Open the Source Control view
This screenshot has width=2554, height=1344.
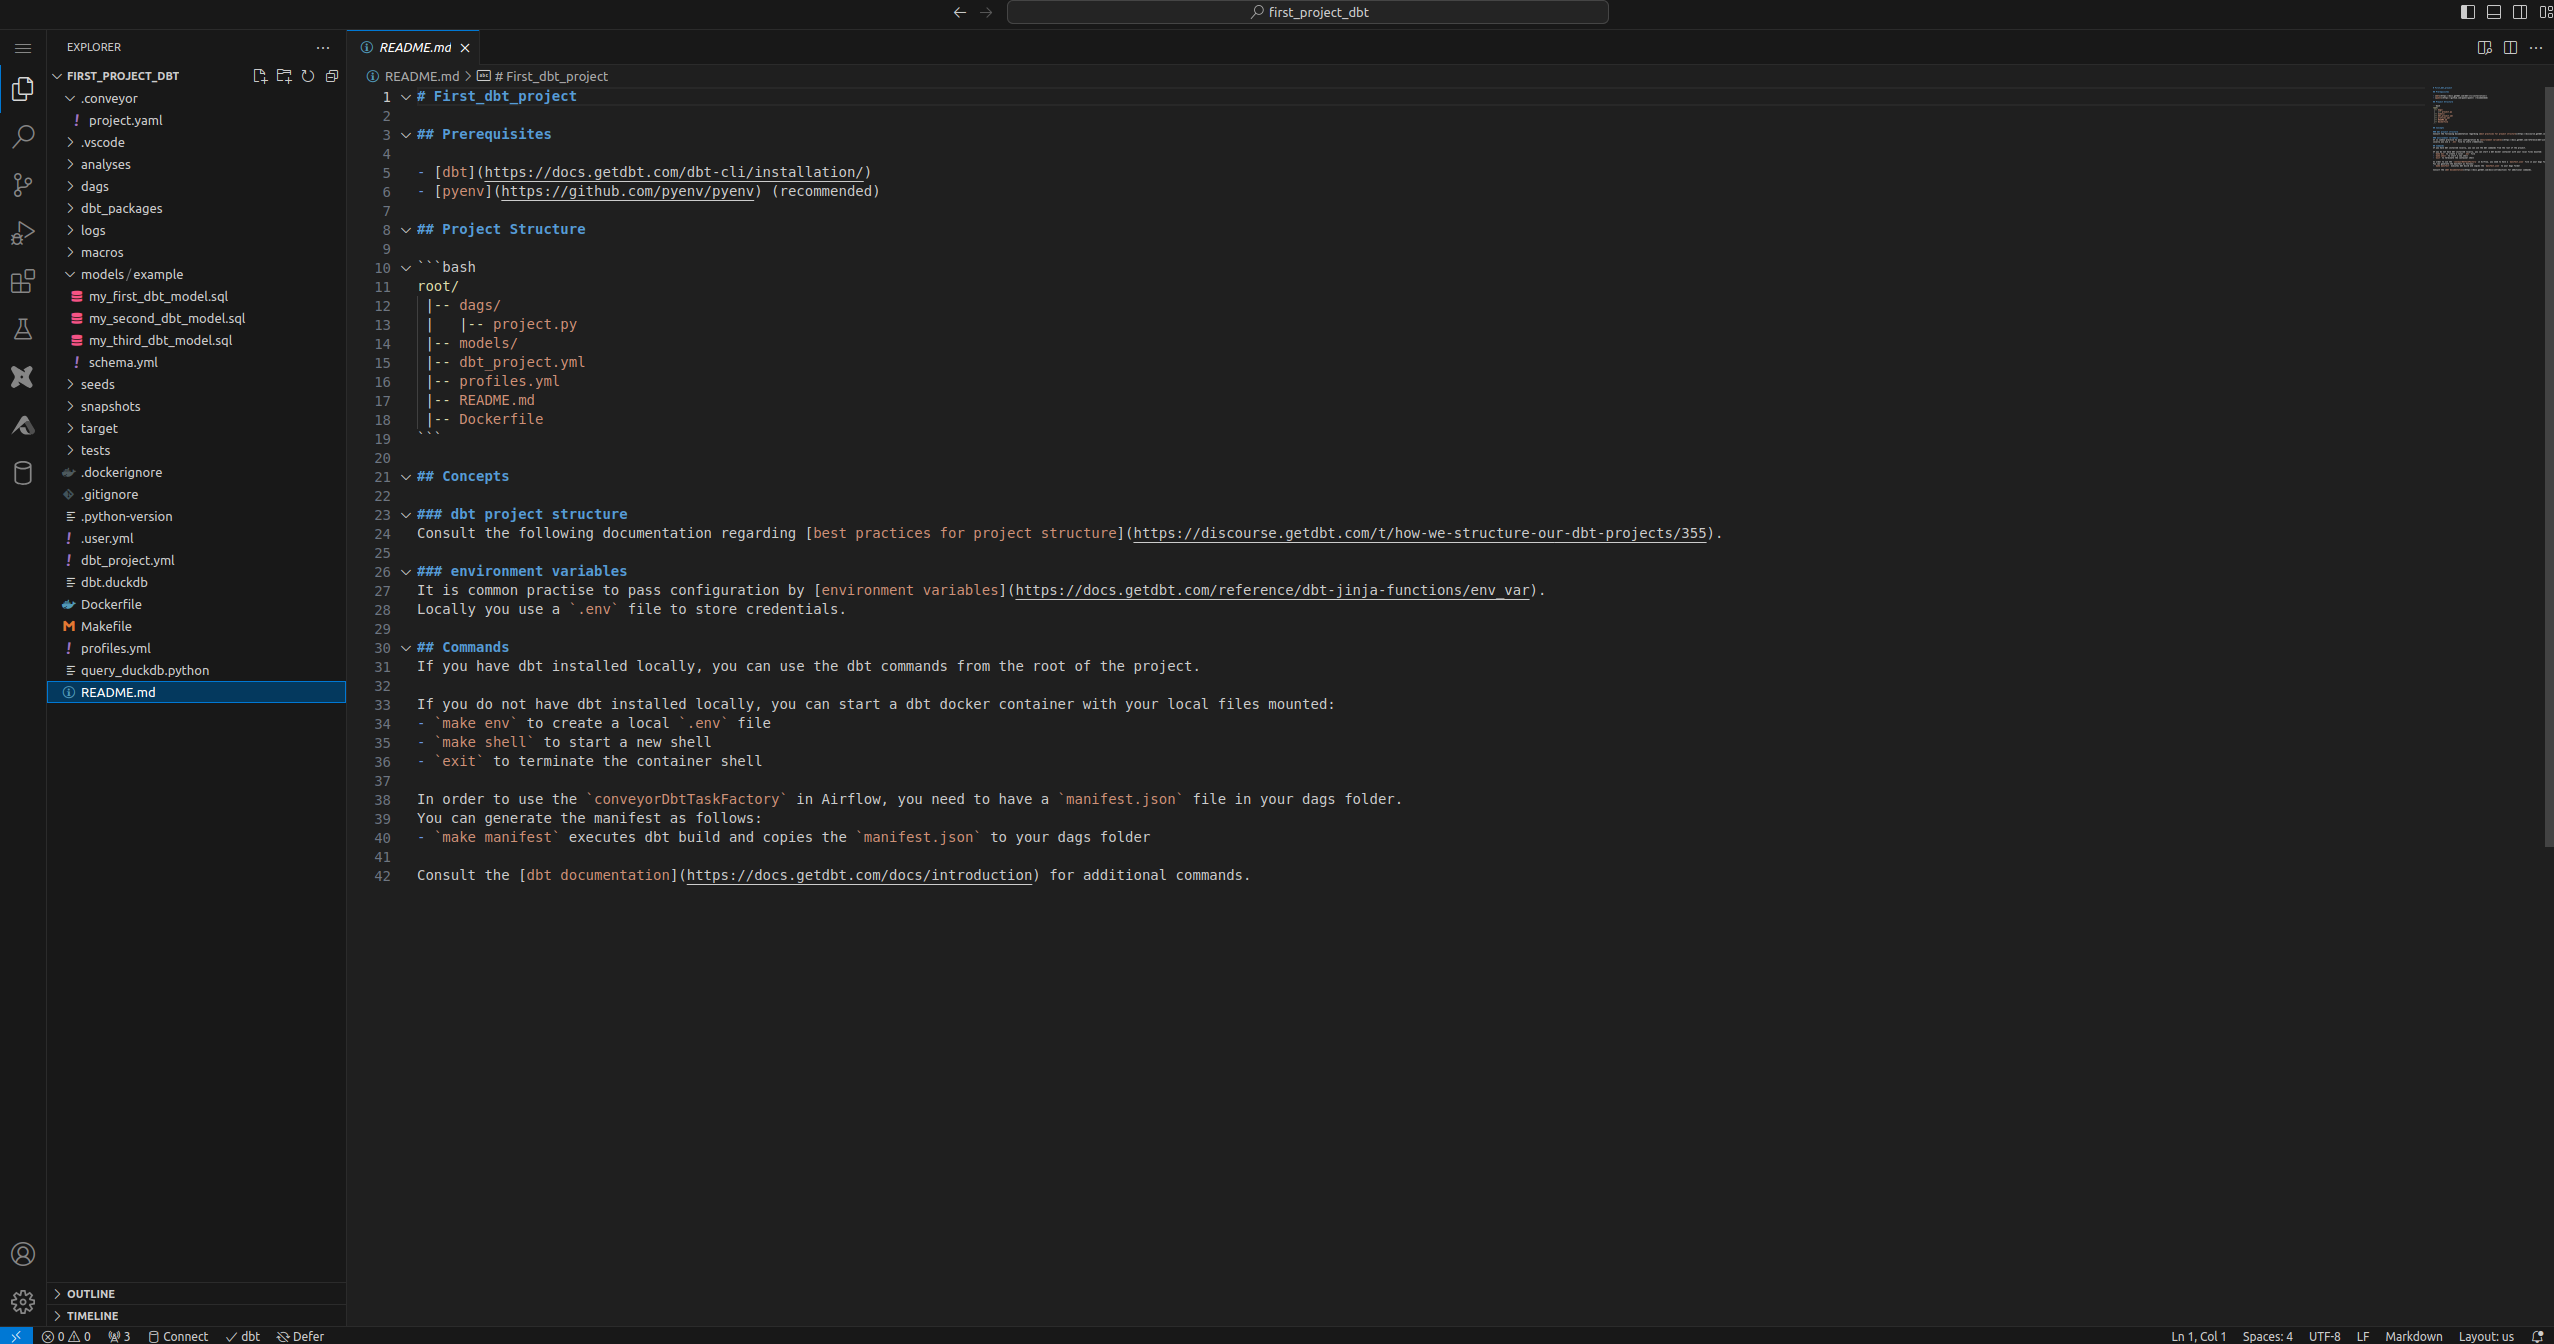point(23,184)
